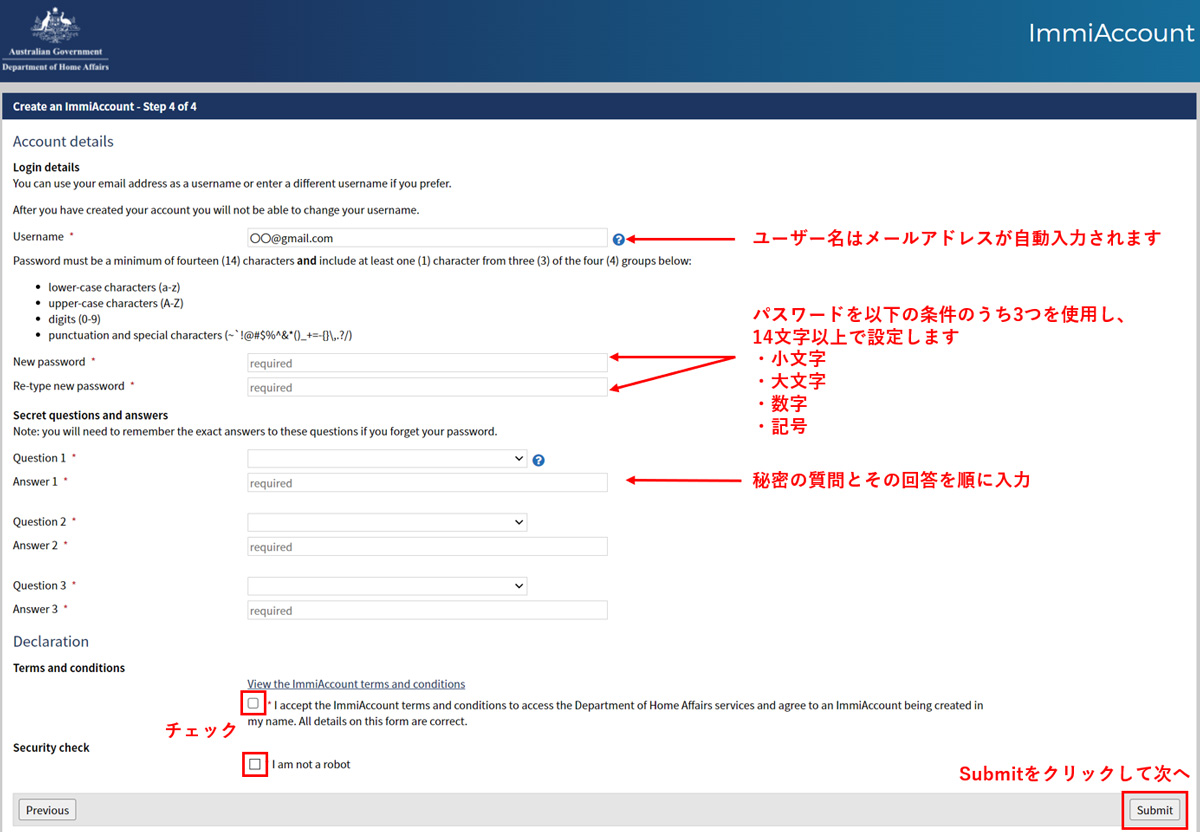Tick the accept terms and conditions checkbox

[253, 703]
